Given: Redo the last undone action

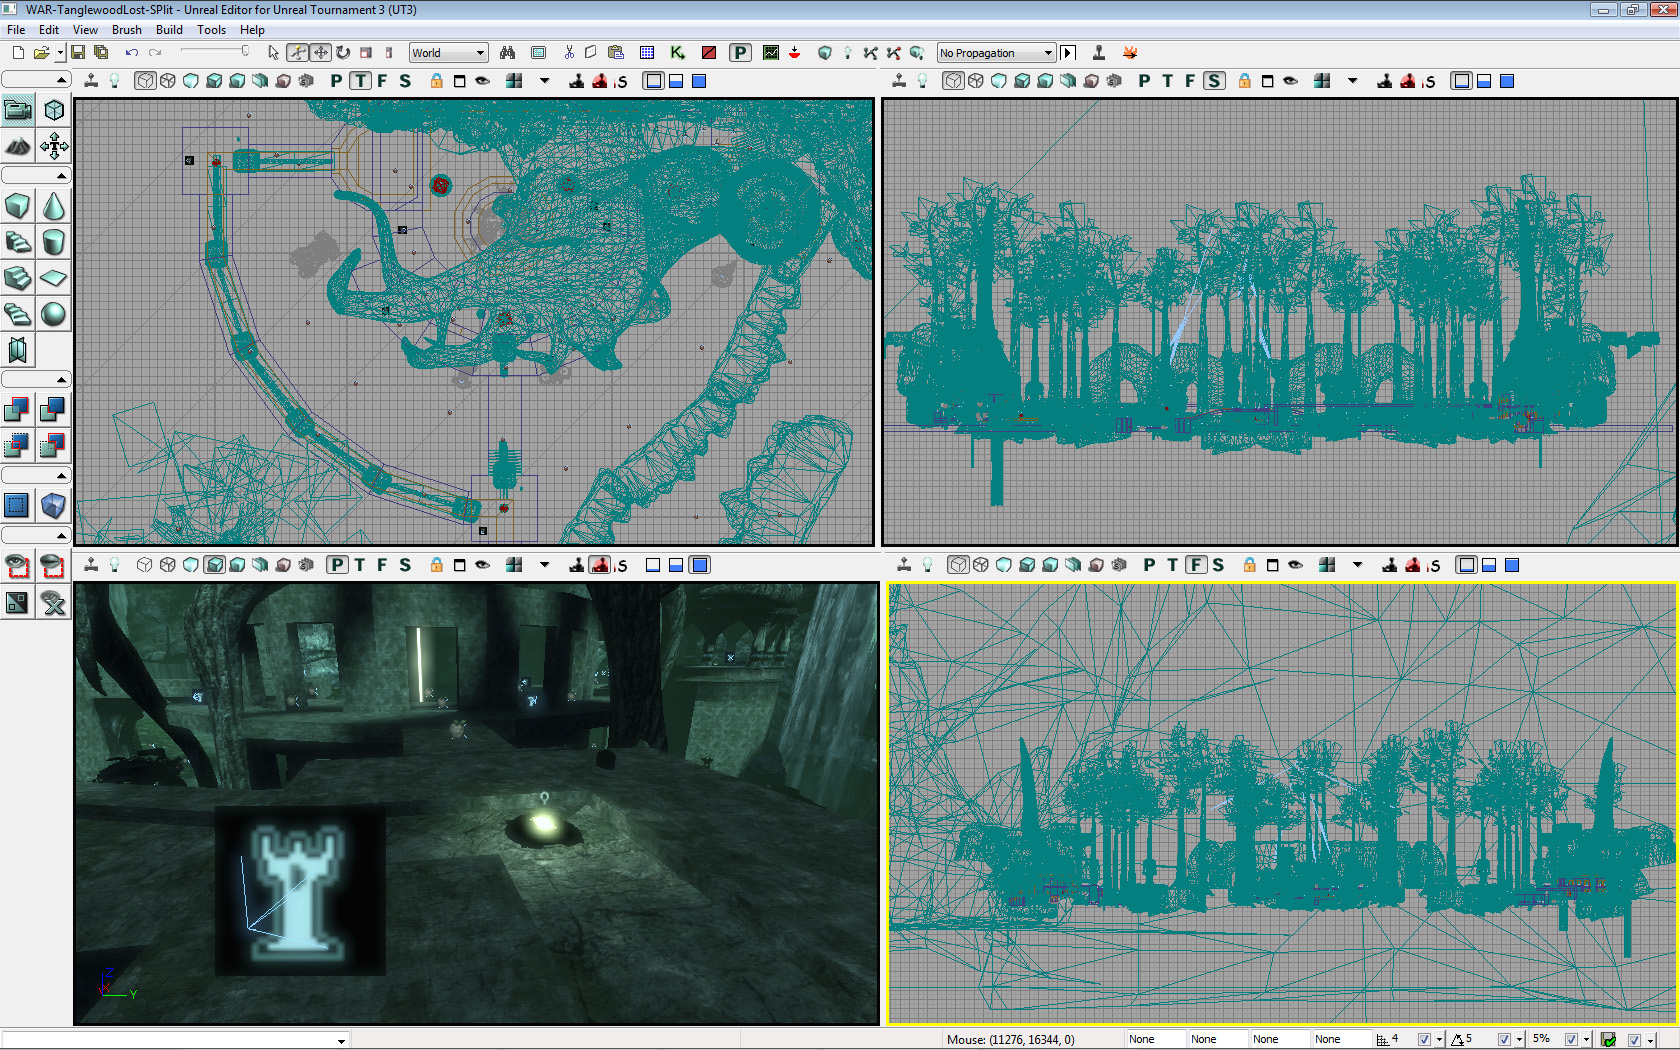Looking at the screenshot, I should [x=155, y=53].
